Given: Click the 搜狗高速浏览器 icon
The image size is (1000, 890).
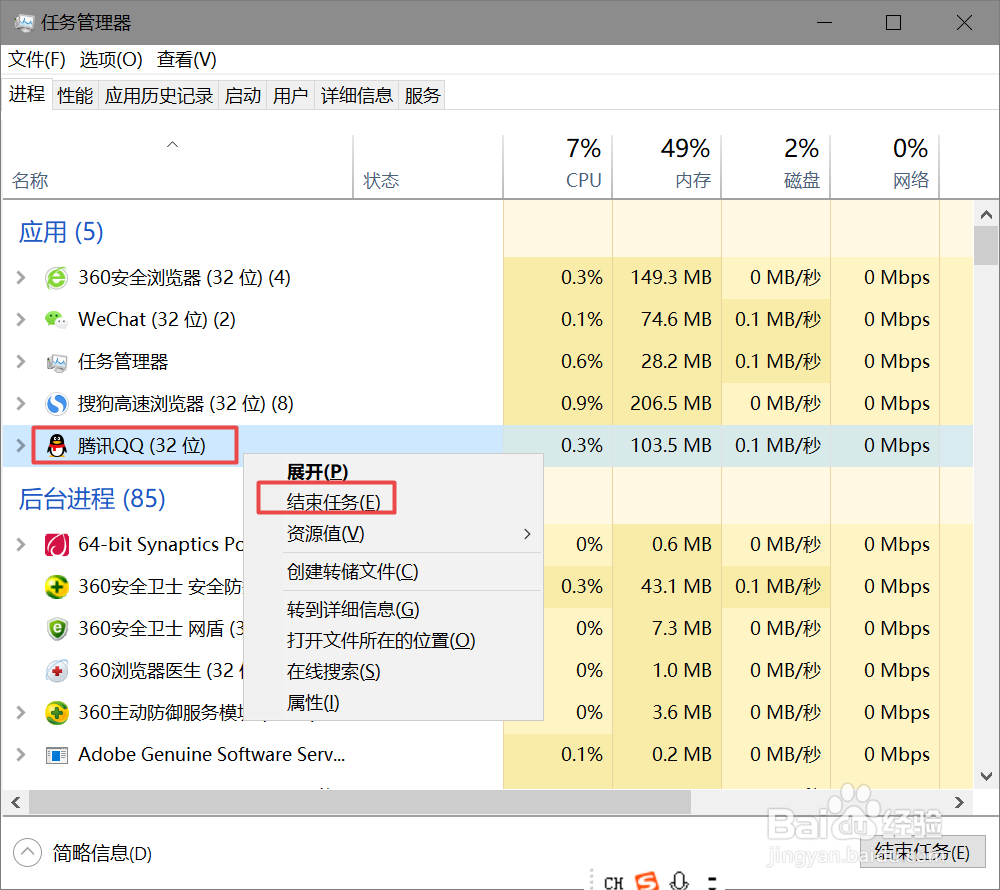Looking at the screenshot, I should 56,404.
